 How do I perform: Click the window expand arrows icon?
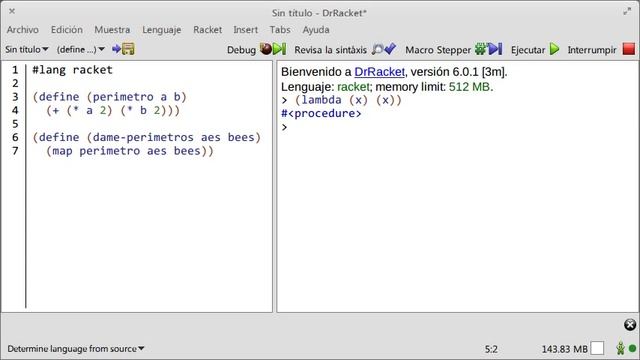click(627, 11)
